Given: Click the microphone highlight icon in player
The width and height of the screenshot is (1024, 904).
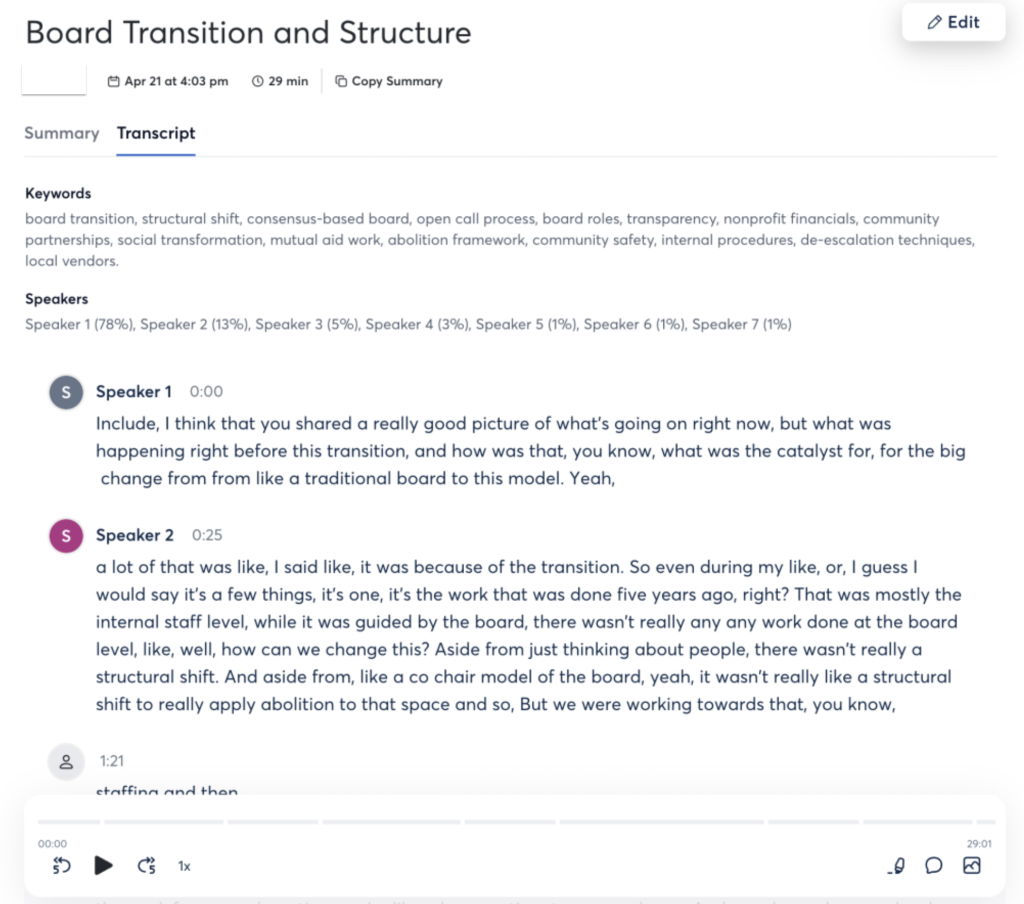Looking at the screenshot, I should (x=897, y=865).
